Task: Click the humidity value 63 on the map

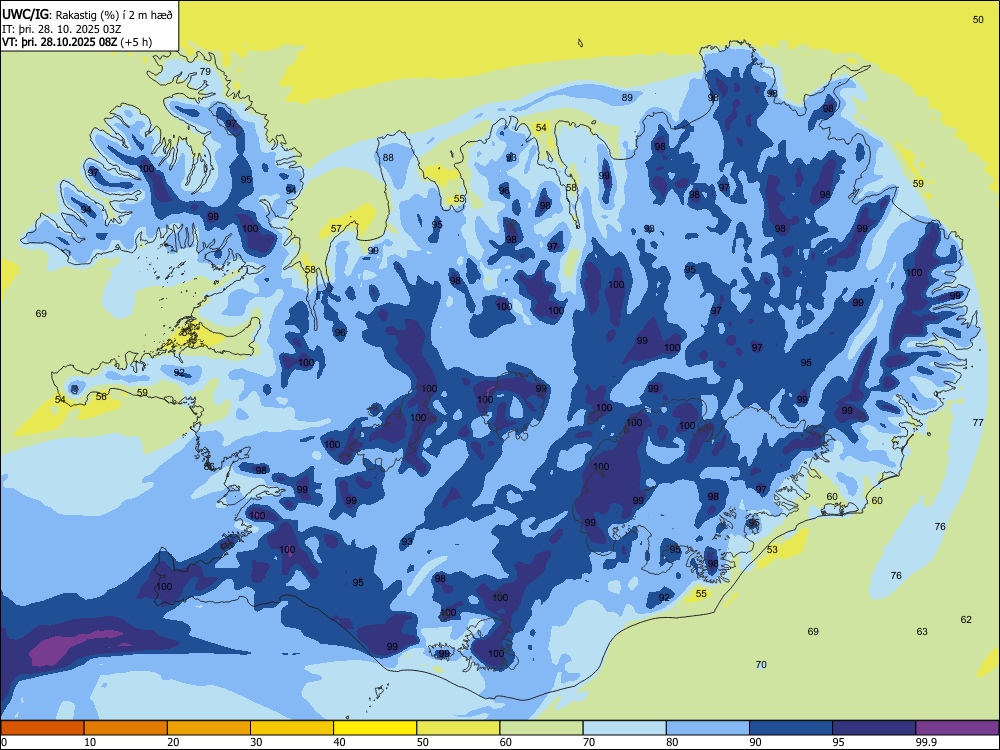Action: click(x=922, y=631)
